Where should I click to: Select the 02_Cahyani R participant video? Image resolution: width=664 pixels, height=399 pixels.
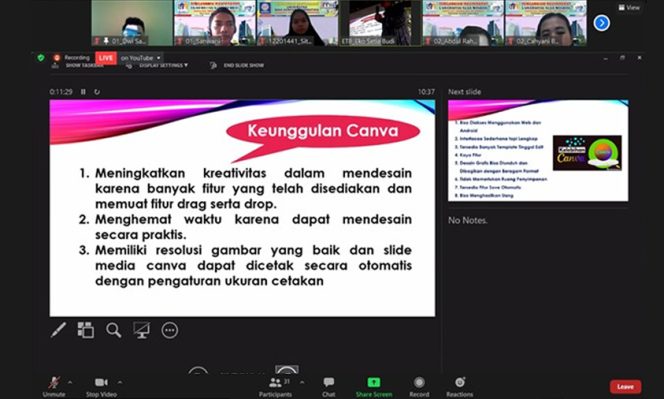[x=545, y=23]
